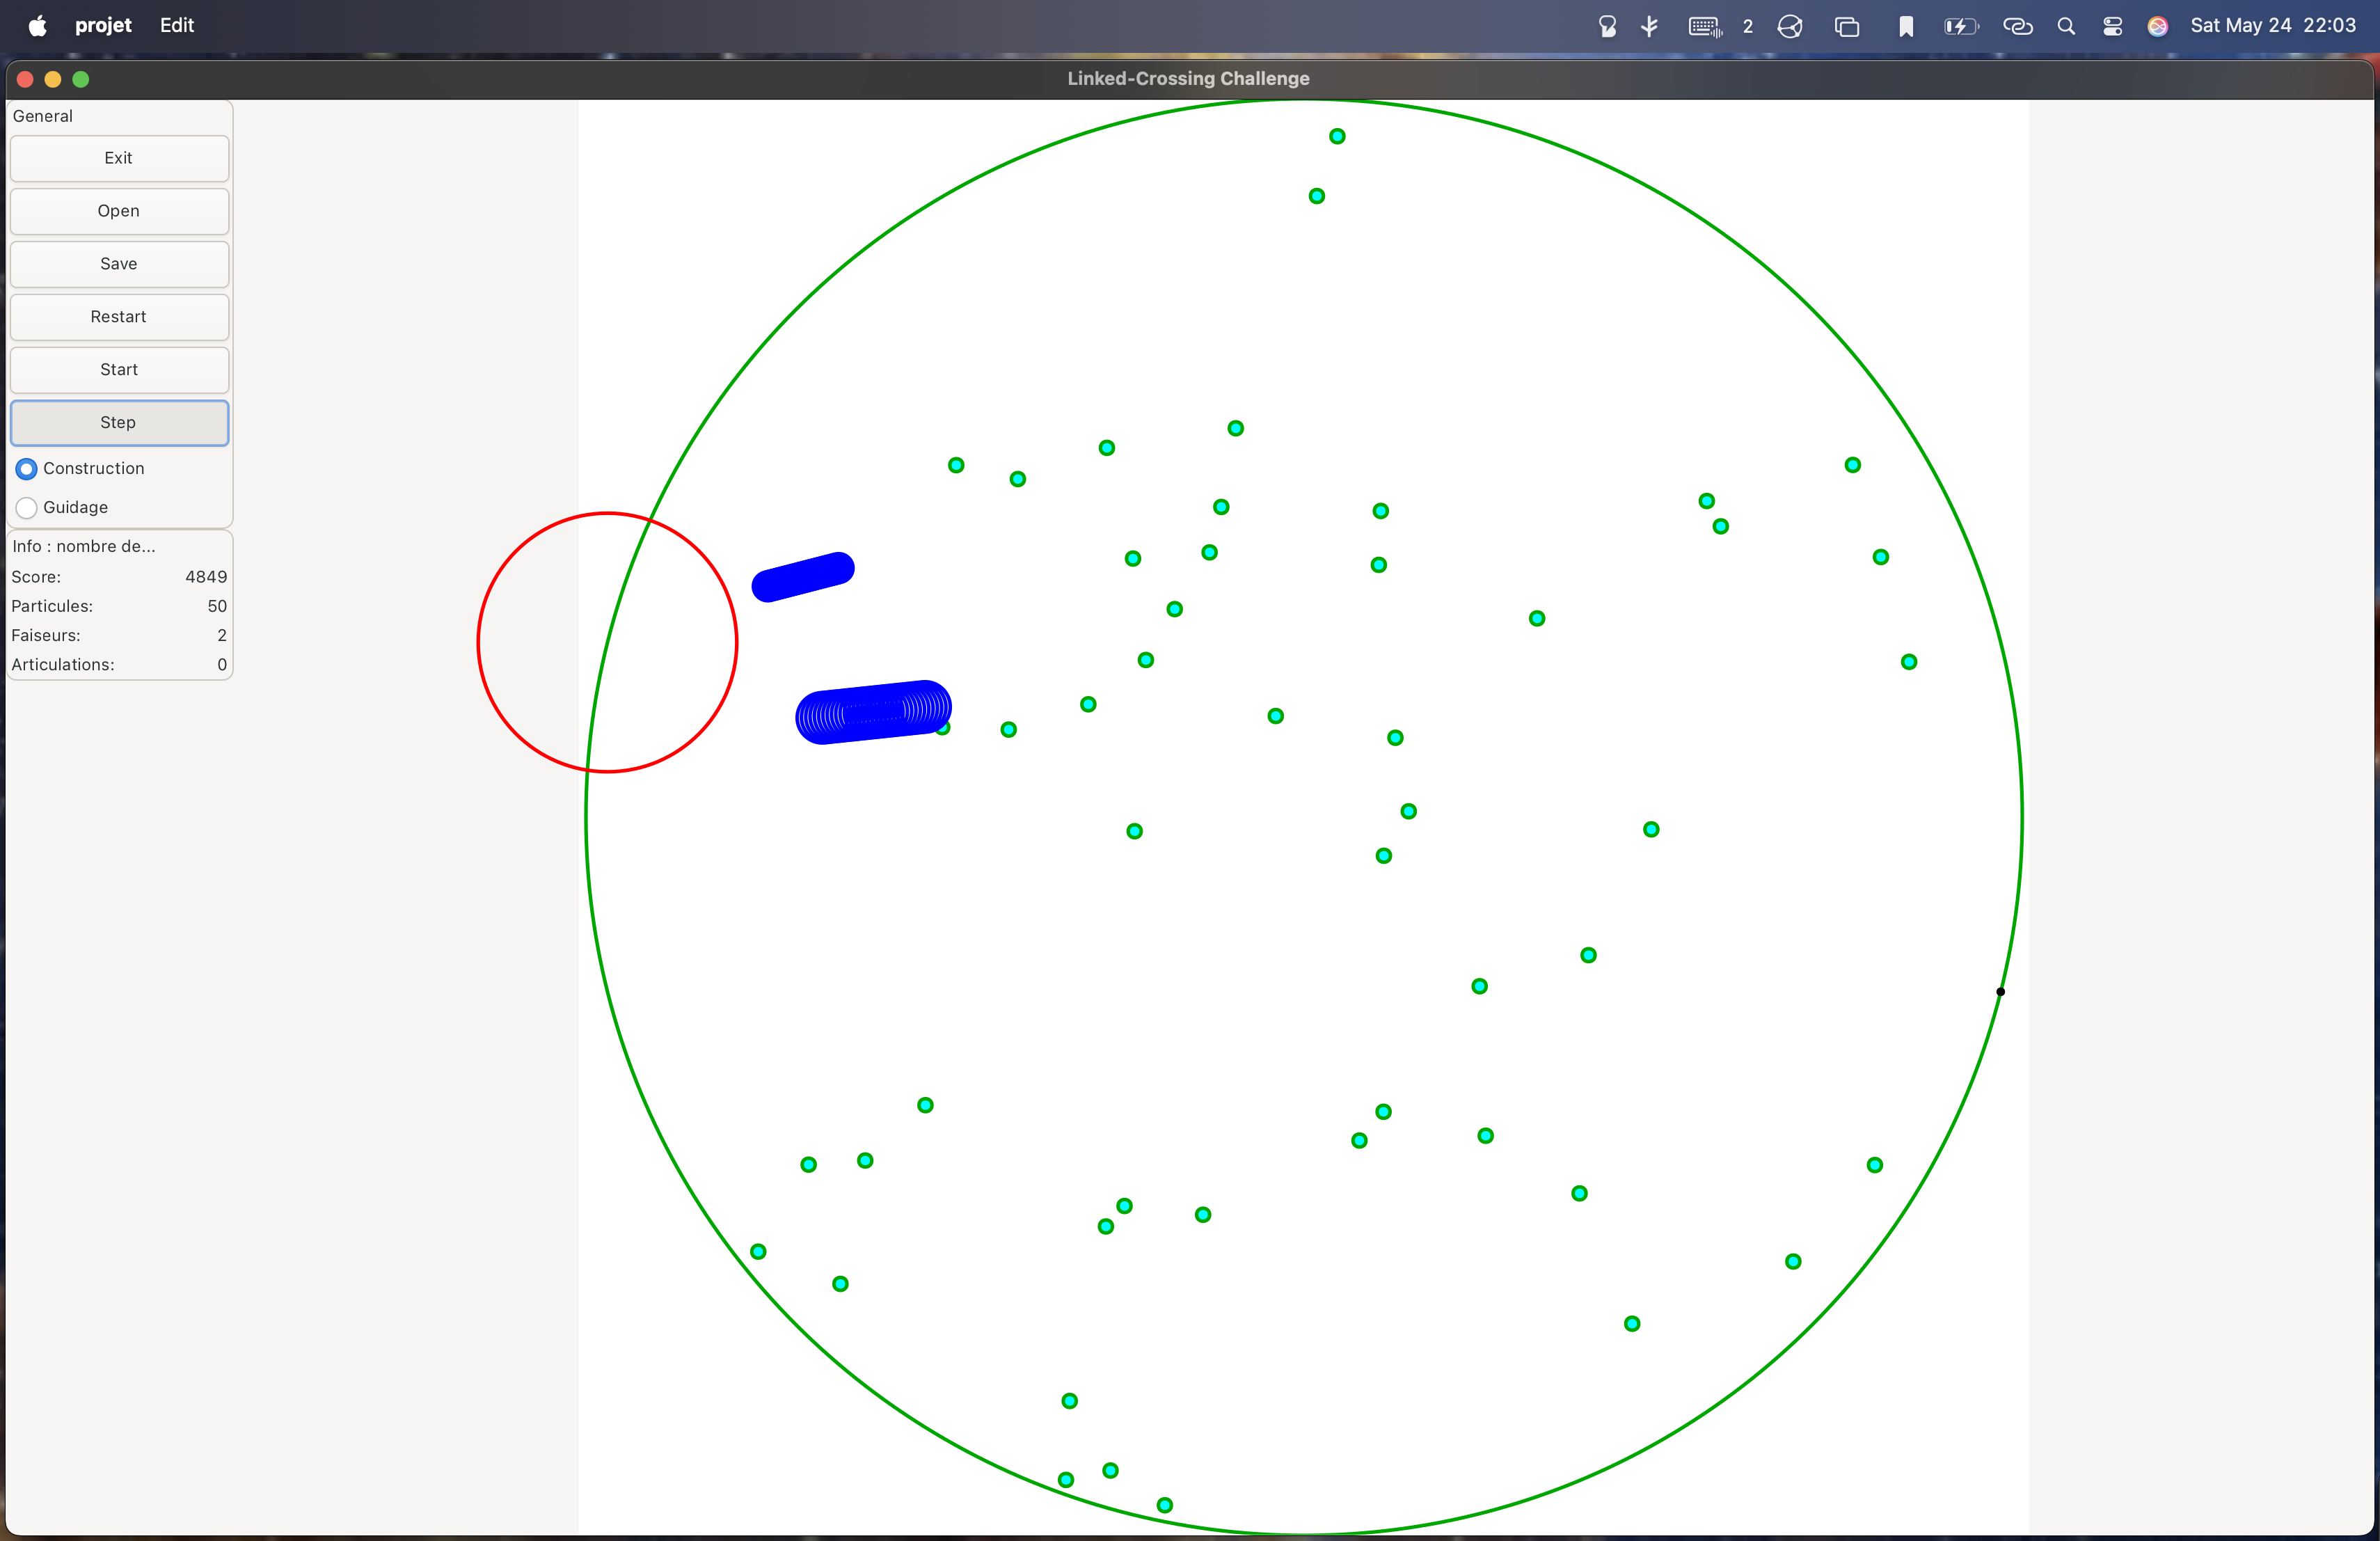Start the simulation

(x=119, y=370)
